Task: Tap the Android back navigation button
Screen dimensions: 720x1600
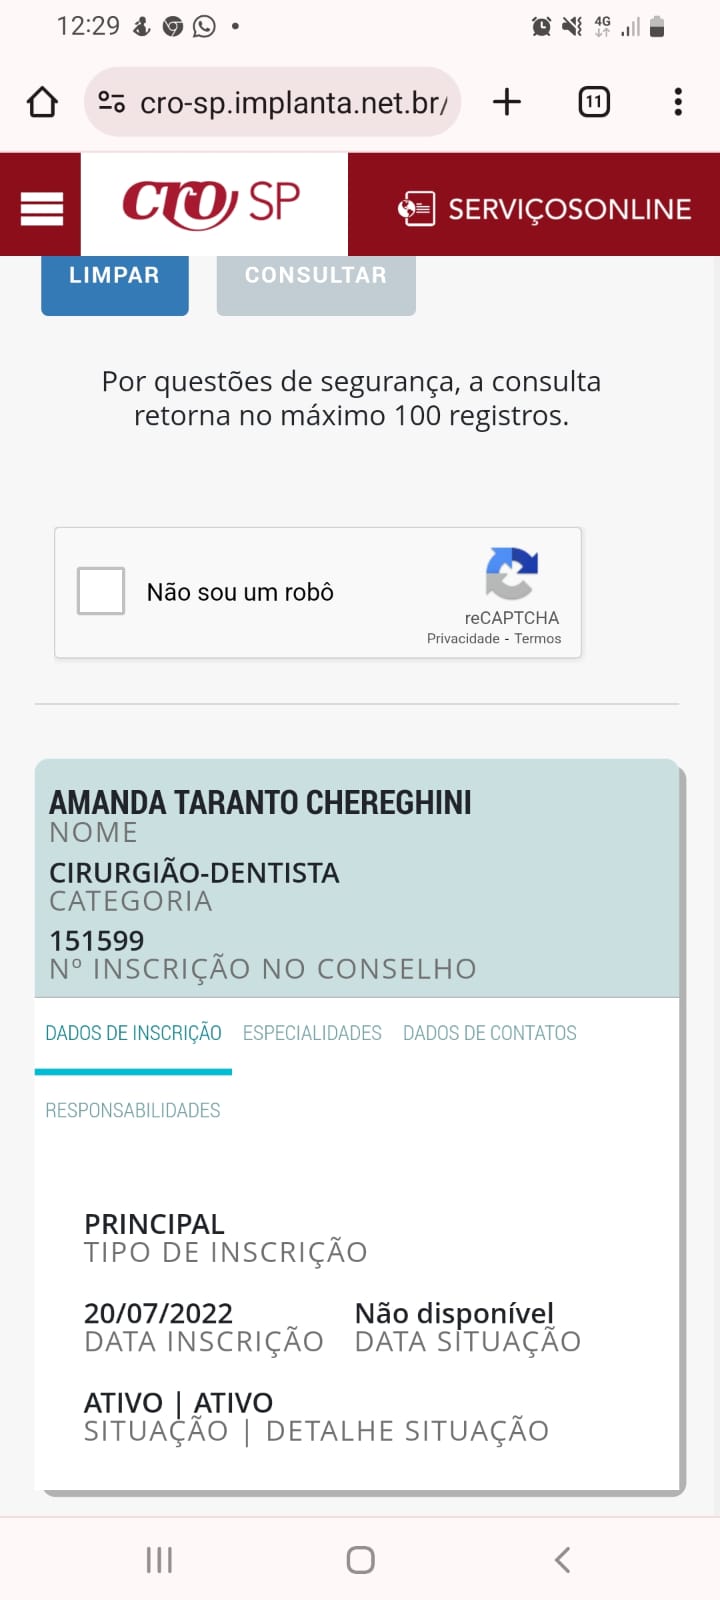Action: pyautogui.click(x=562, y=1559)
